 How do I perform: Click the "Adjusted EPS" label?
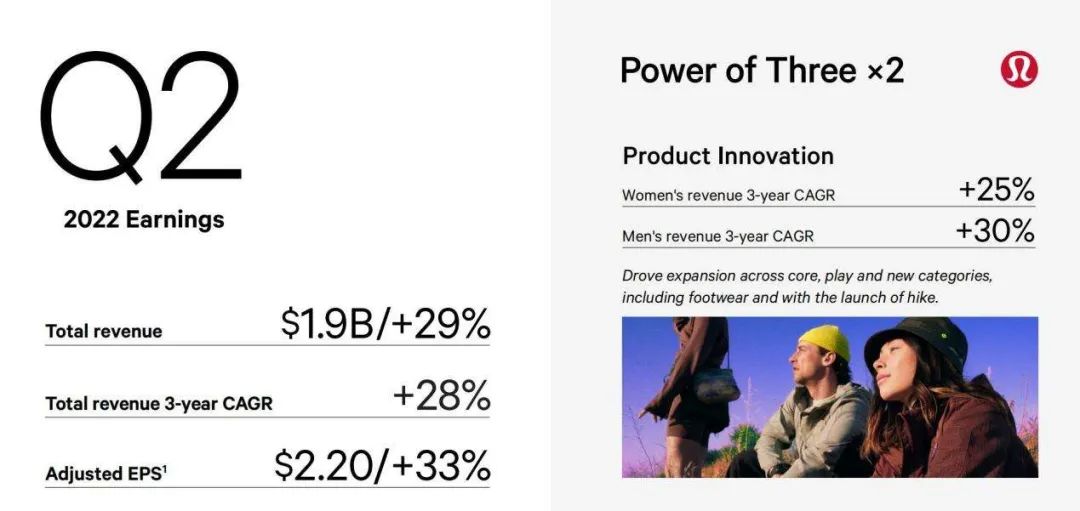click(x=106, y=474)
